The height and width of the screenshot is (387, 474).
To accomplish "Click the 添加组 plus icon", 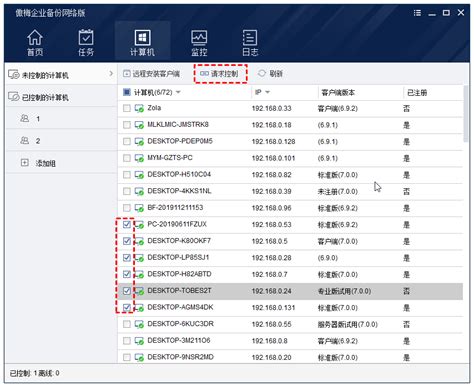I will tap(25, 163).
